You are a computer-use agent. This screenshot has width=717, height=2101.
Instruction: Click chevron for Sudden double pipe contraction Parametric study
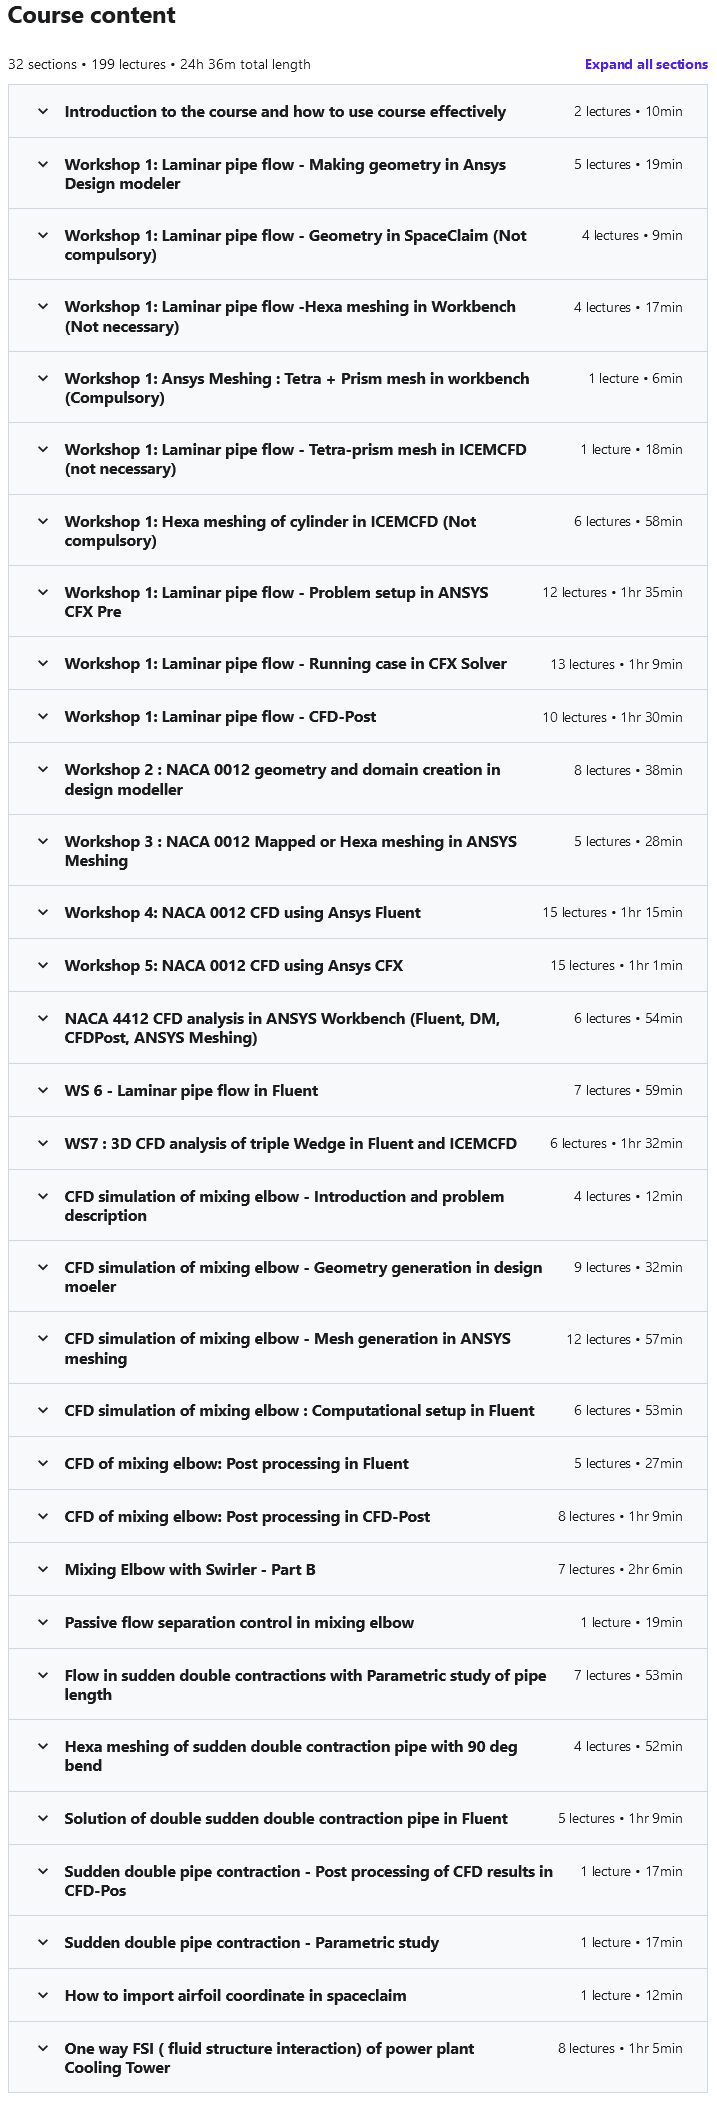click(43, 1942)
